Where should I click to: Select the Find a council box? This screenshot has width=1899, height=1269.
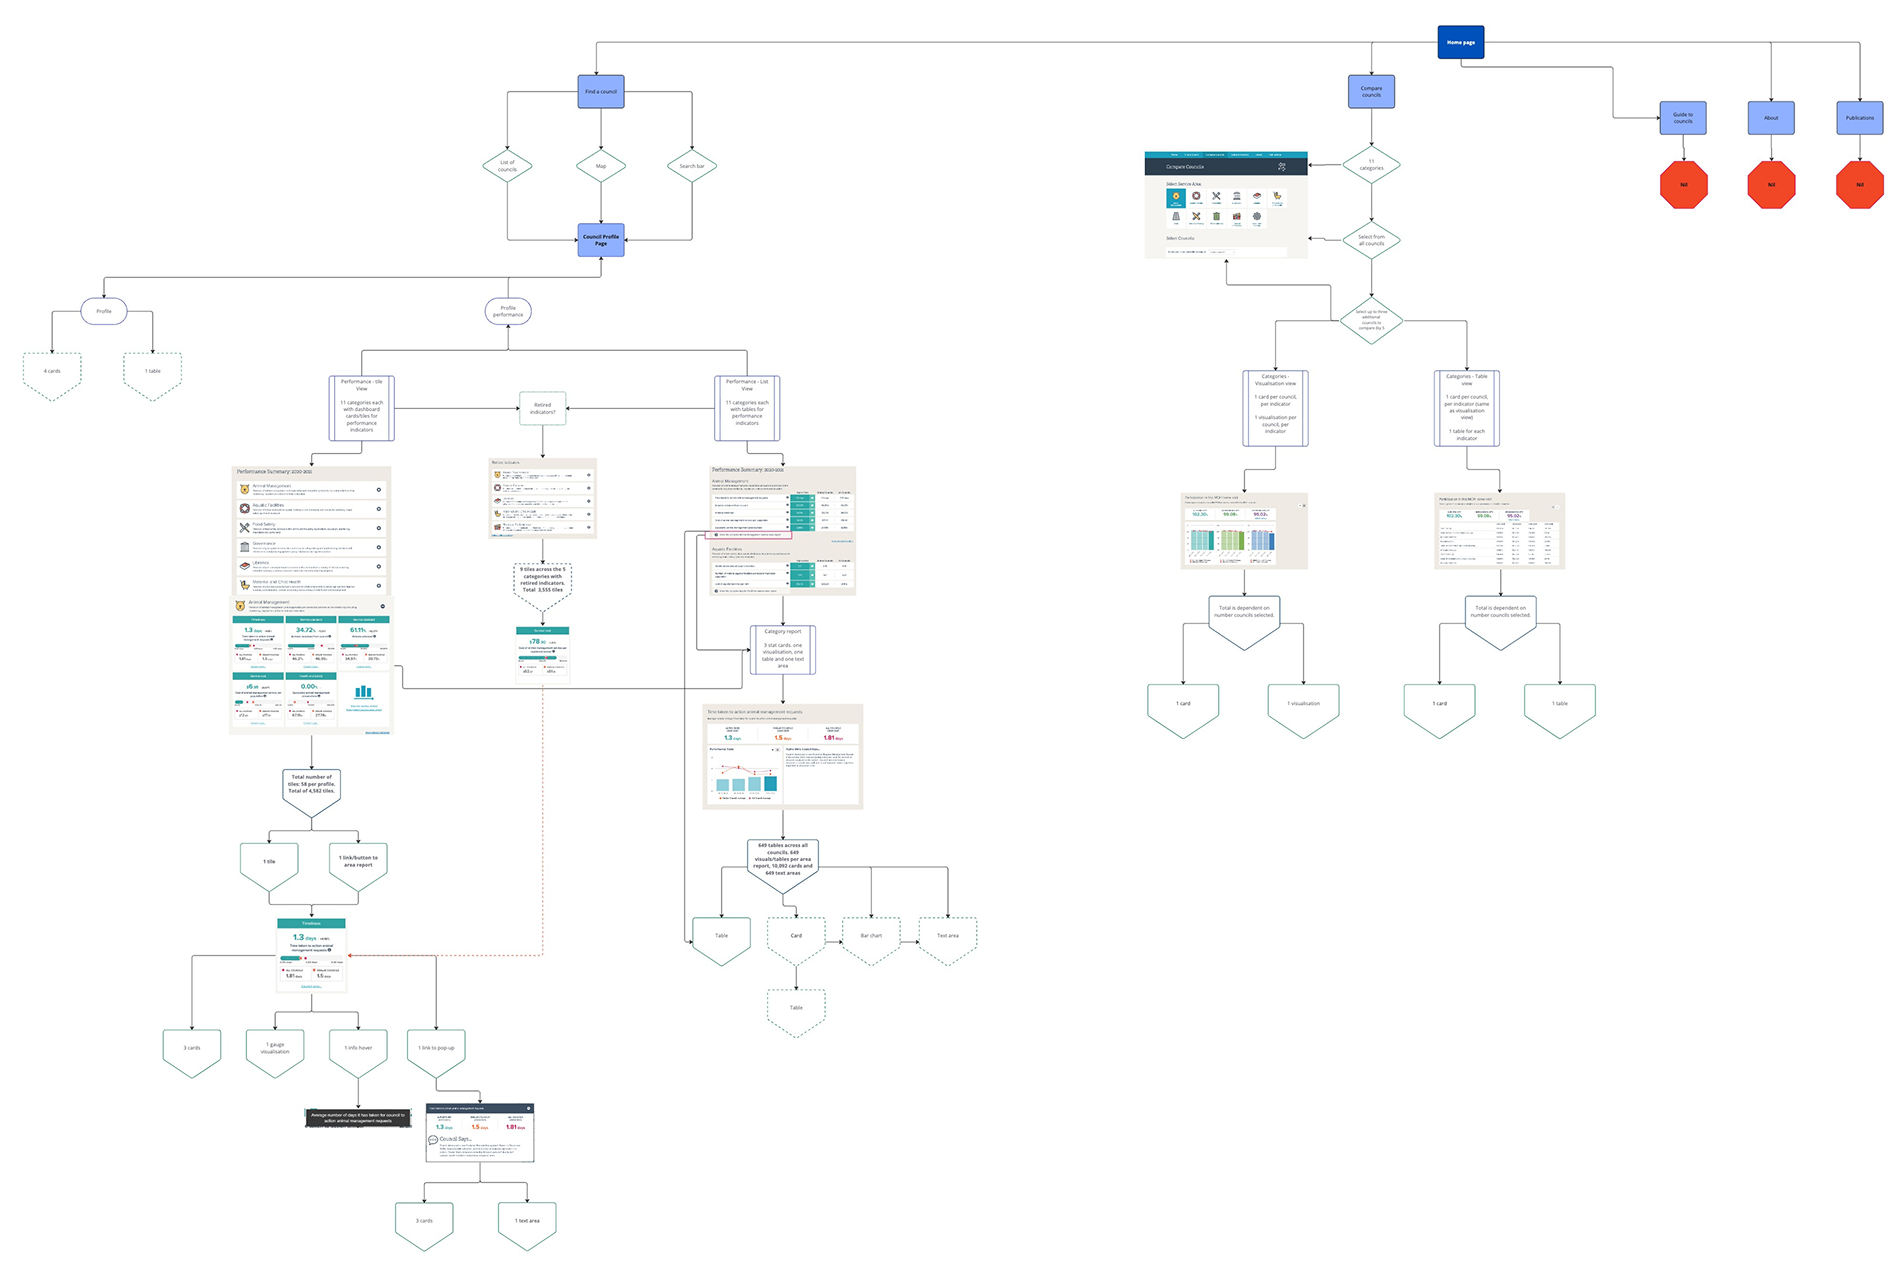601,91
